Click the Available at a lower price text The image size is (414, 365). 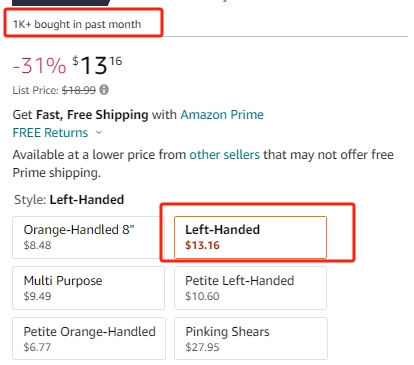pos(99,155)
